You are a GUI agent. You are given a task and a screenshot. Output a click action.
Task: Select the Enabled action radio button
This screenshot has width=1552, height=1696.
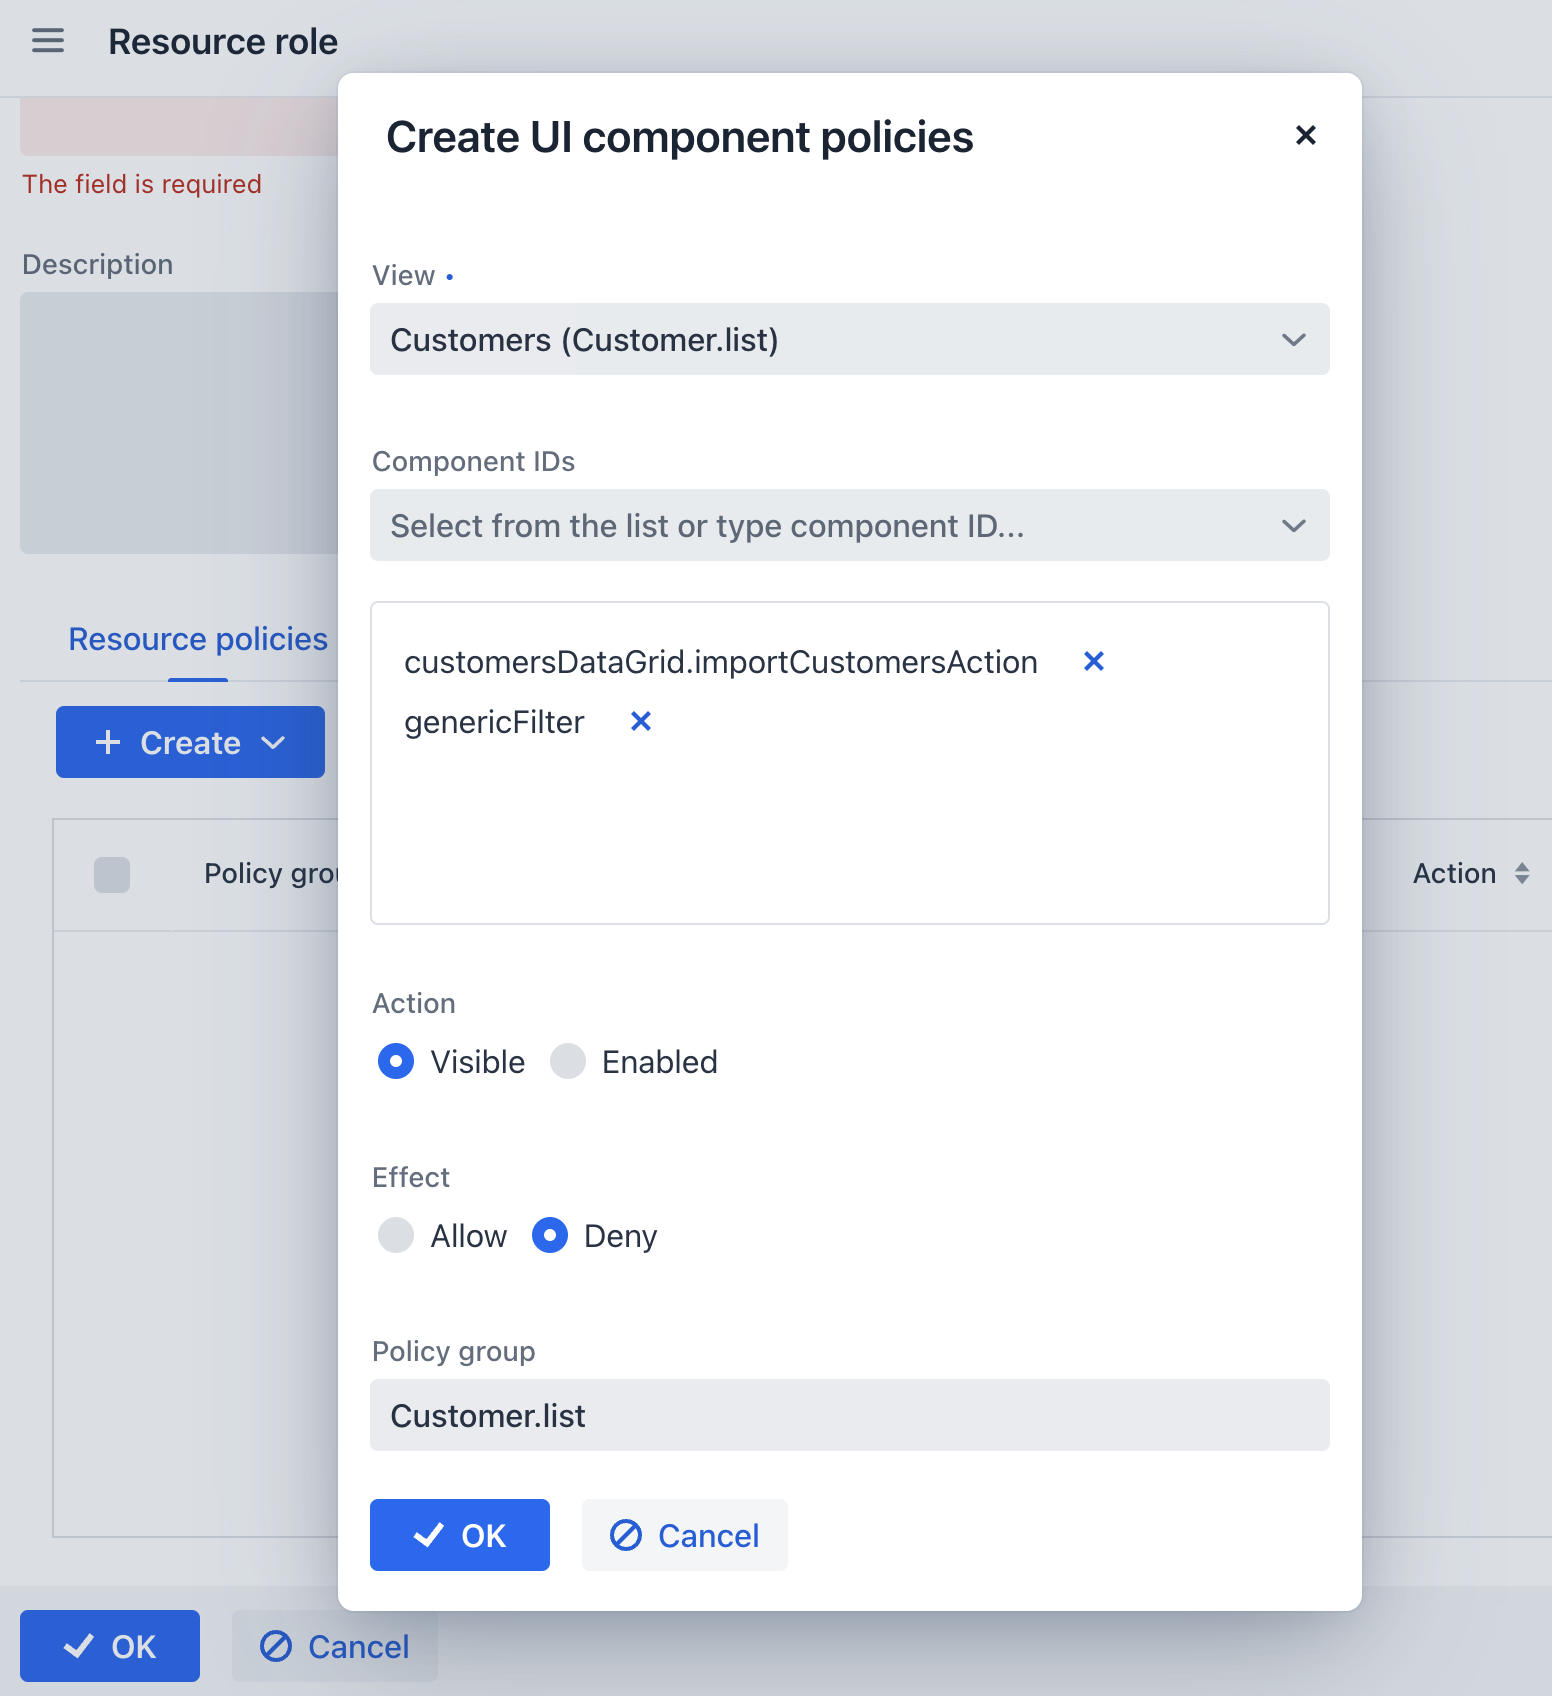pyautogui.click(x=568, y=1061)
